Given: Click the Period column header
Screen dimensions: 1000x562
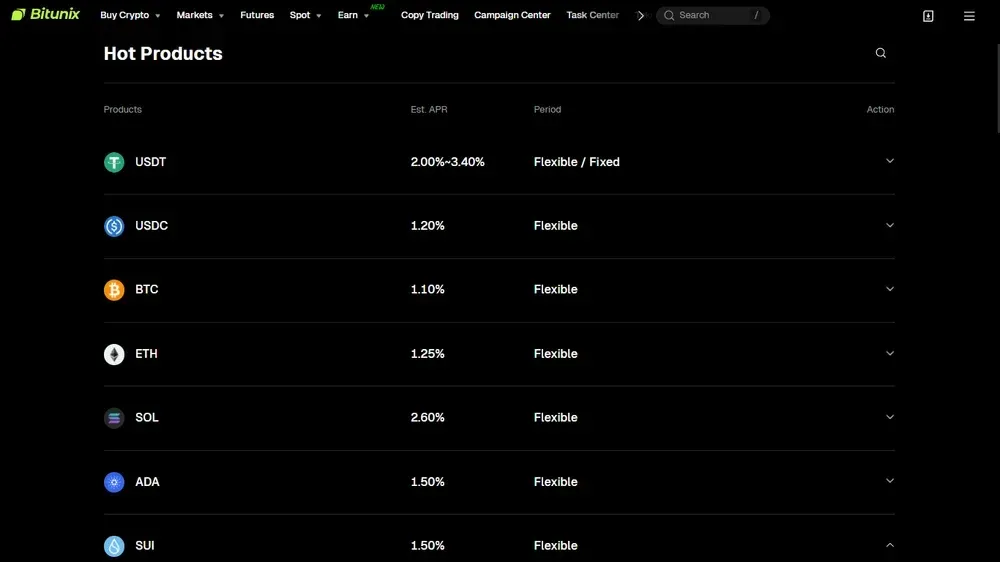Looking at the screenshot, I should 547,110.
